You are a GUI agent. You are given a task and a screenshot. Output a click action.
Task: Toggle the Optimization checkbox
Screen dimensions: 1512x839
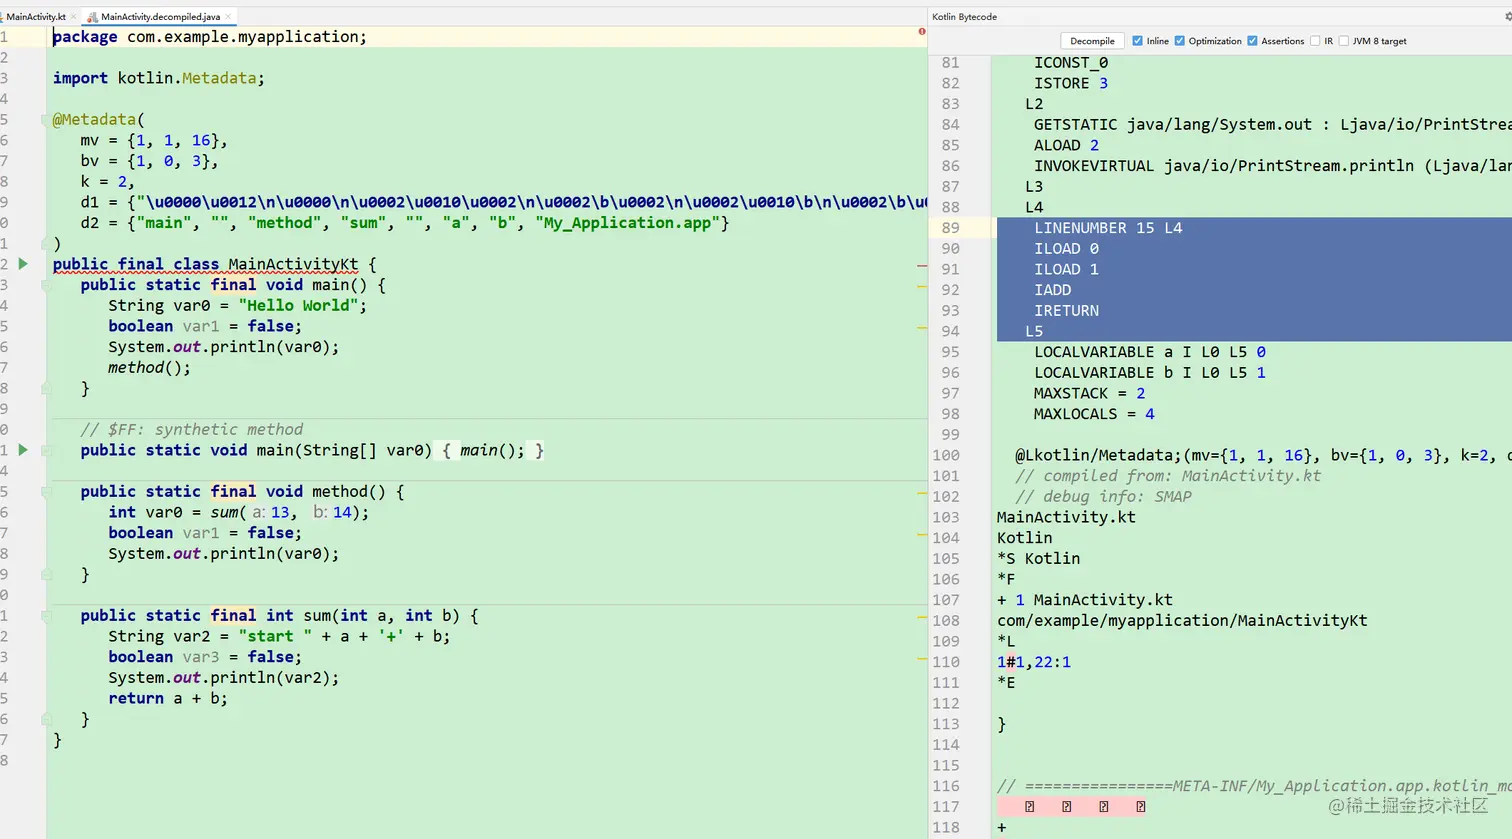(1180, 41)
